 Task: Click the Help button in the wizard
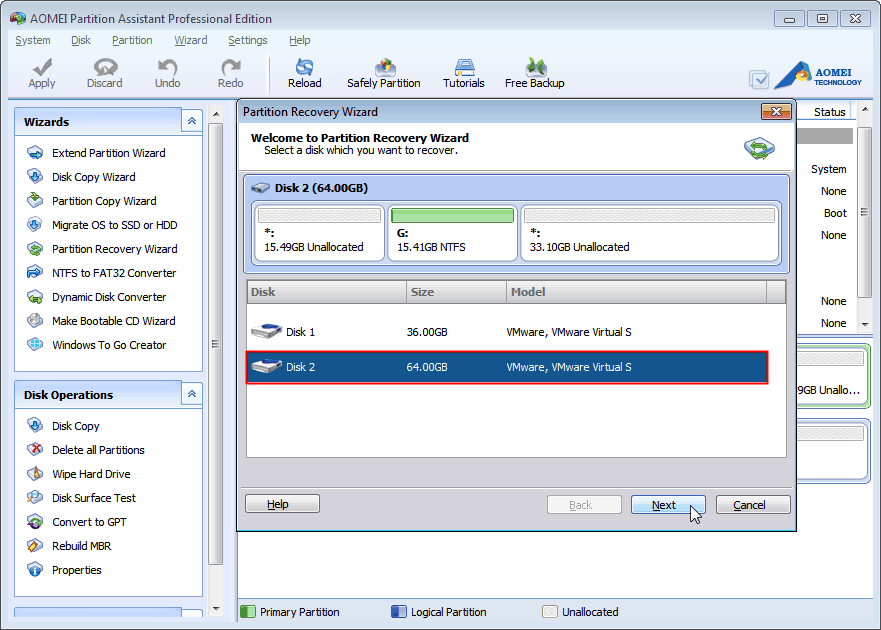[x=282, y=504]
